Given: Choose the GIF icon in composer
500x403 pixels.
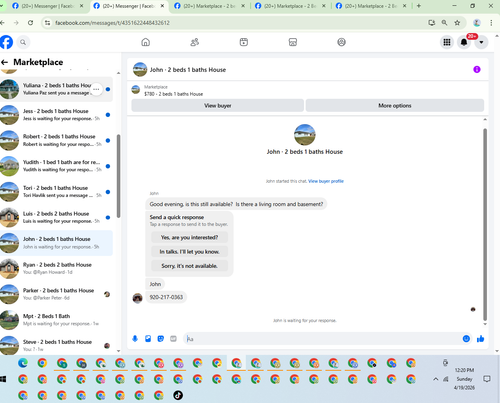Looking at the screenshot, I should [x=173, y=339].
